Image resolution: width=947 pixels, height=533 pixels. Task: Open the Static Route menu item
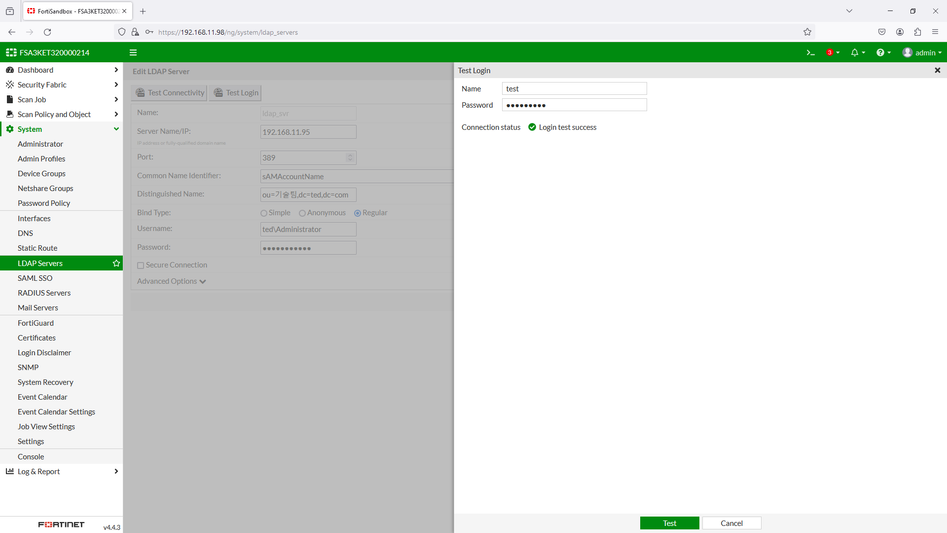pos(37,248)
